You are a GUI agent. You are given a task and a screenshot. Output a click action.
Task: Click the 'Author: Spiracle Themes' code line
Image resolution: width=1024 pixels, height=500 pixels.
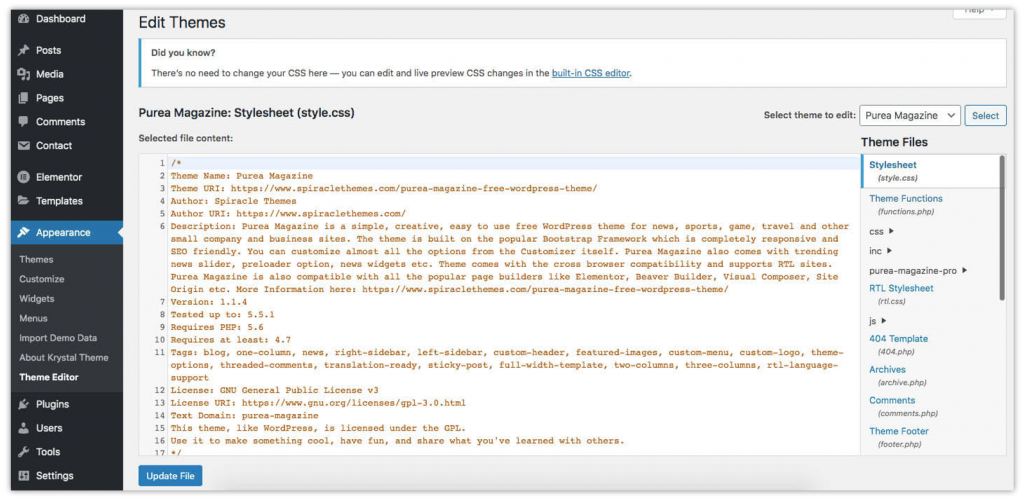point(233,201)
